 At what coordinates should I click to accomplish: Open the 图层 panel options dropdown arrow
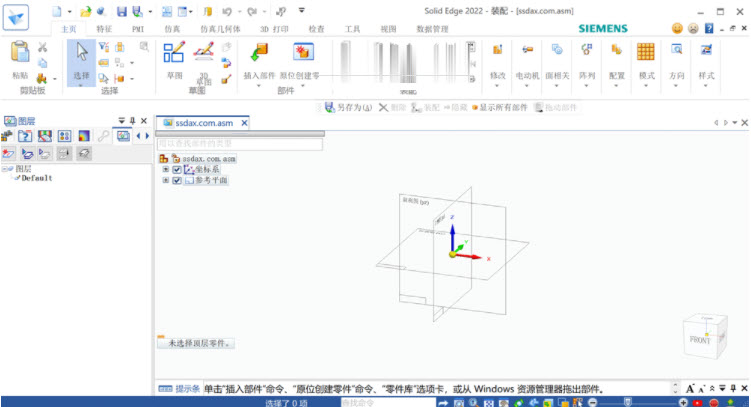(x=122, y=121)
